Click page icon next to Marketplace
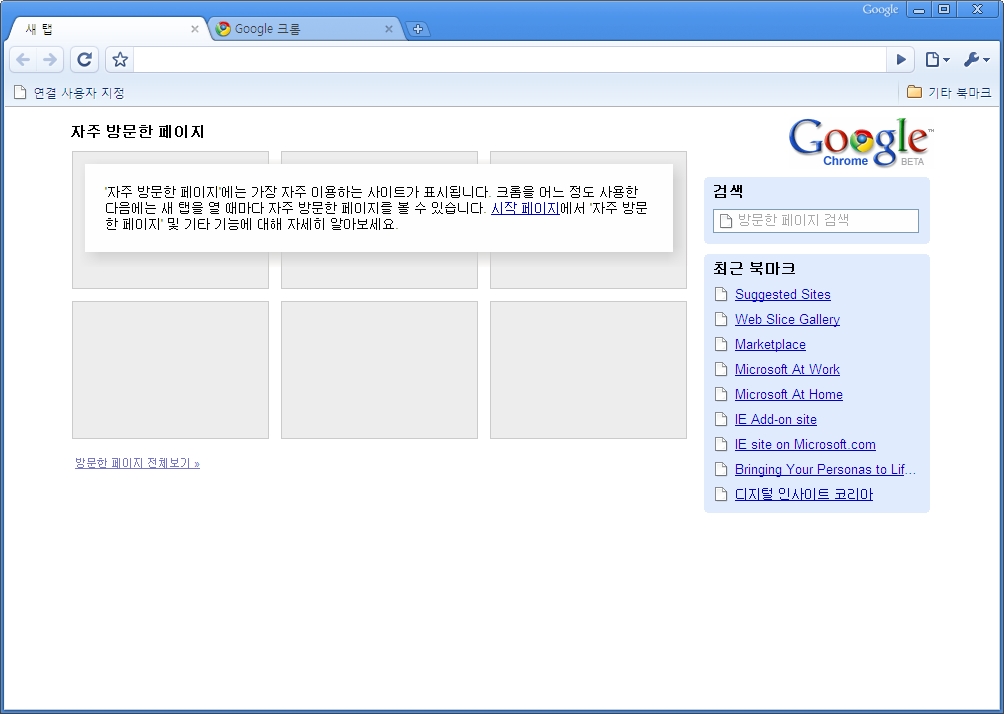The height and width of the screenshot is (714, 1004). click(721, 344)
